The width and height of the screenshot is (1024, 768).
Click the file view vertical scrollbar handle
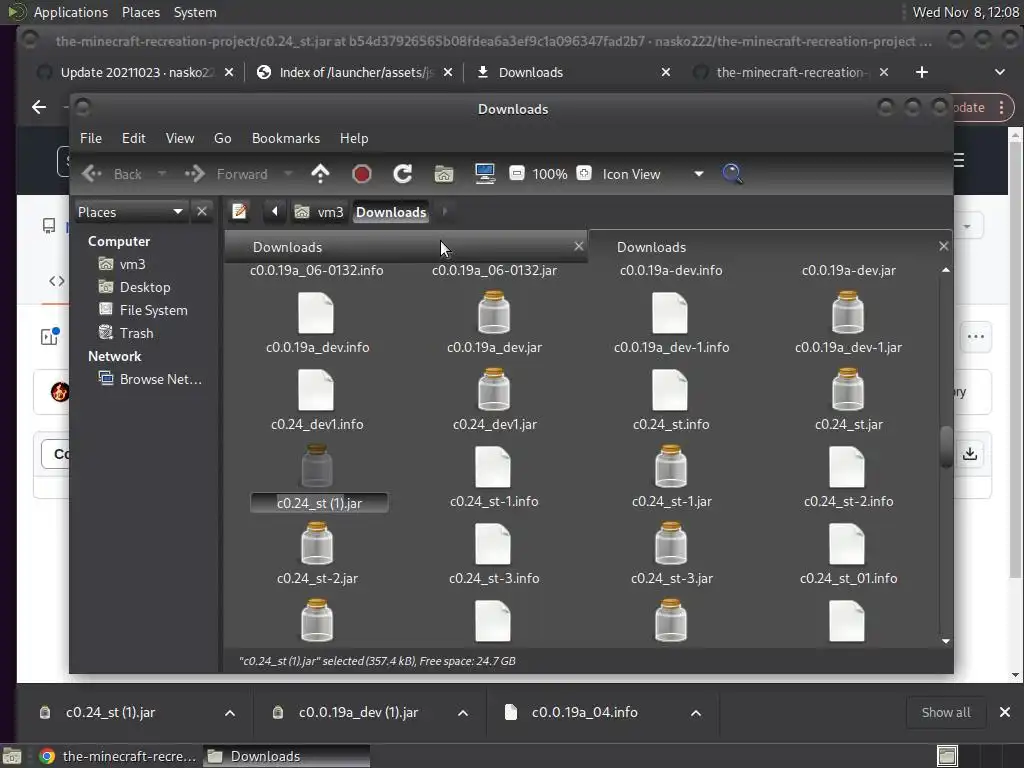946,447
